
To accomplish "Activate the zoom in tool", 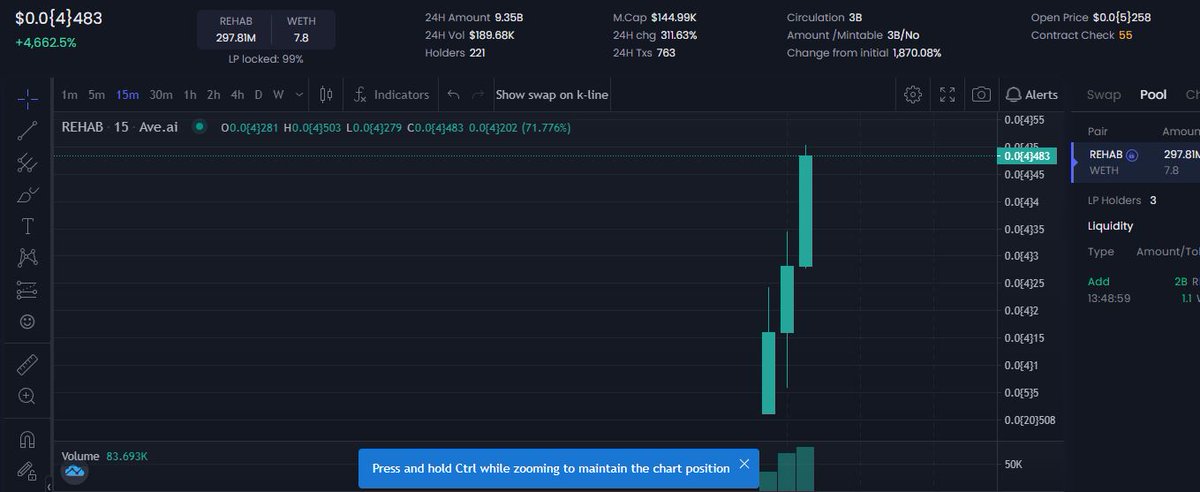I will (x=27, y=396).
